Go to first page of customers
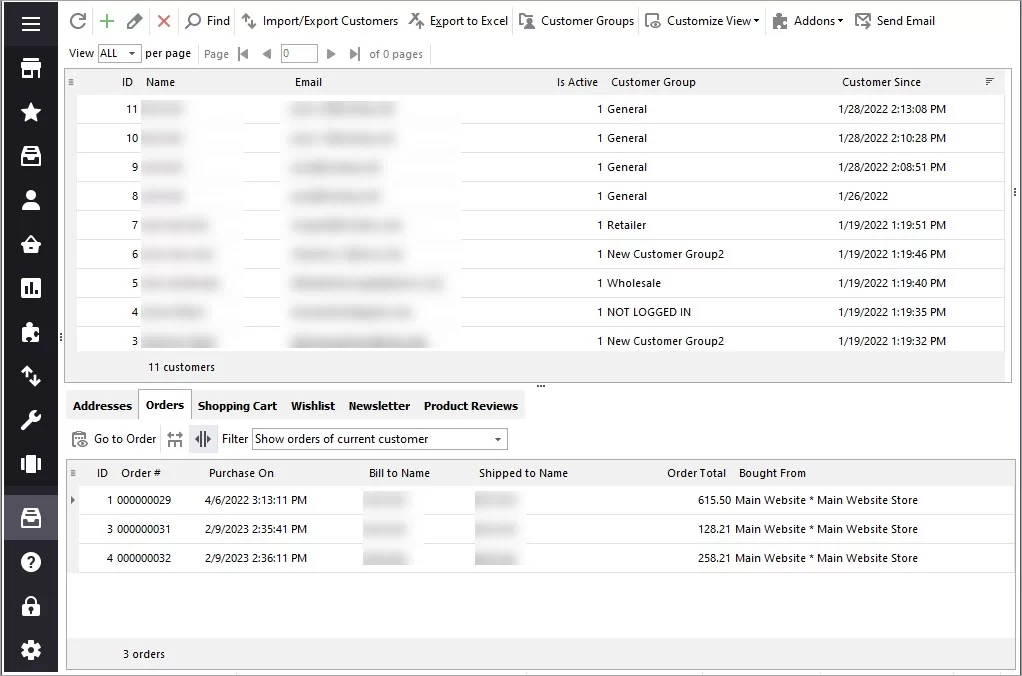 (243, 54)
